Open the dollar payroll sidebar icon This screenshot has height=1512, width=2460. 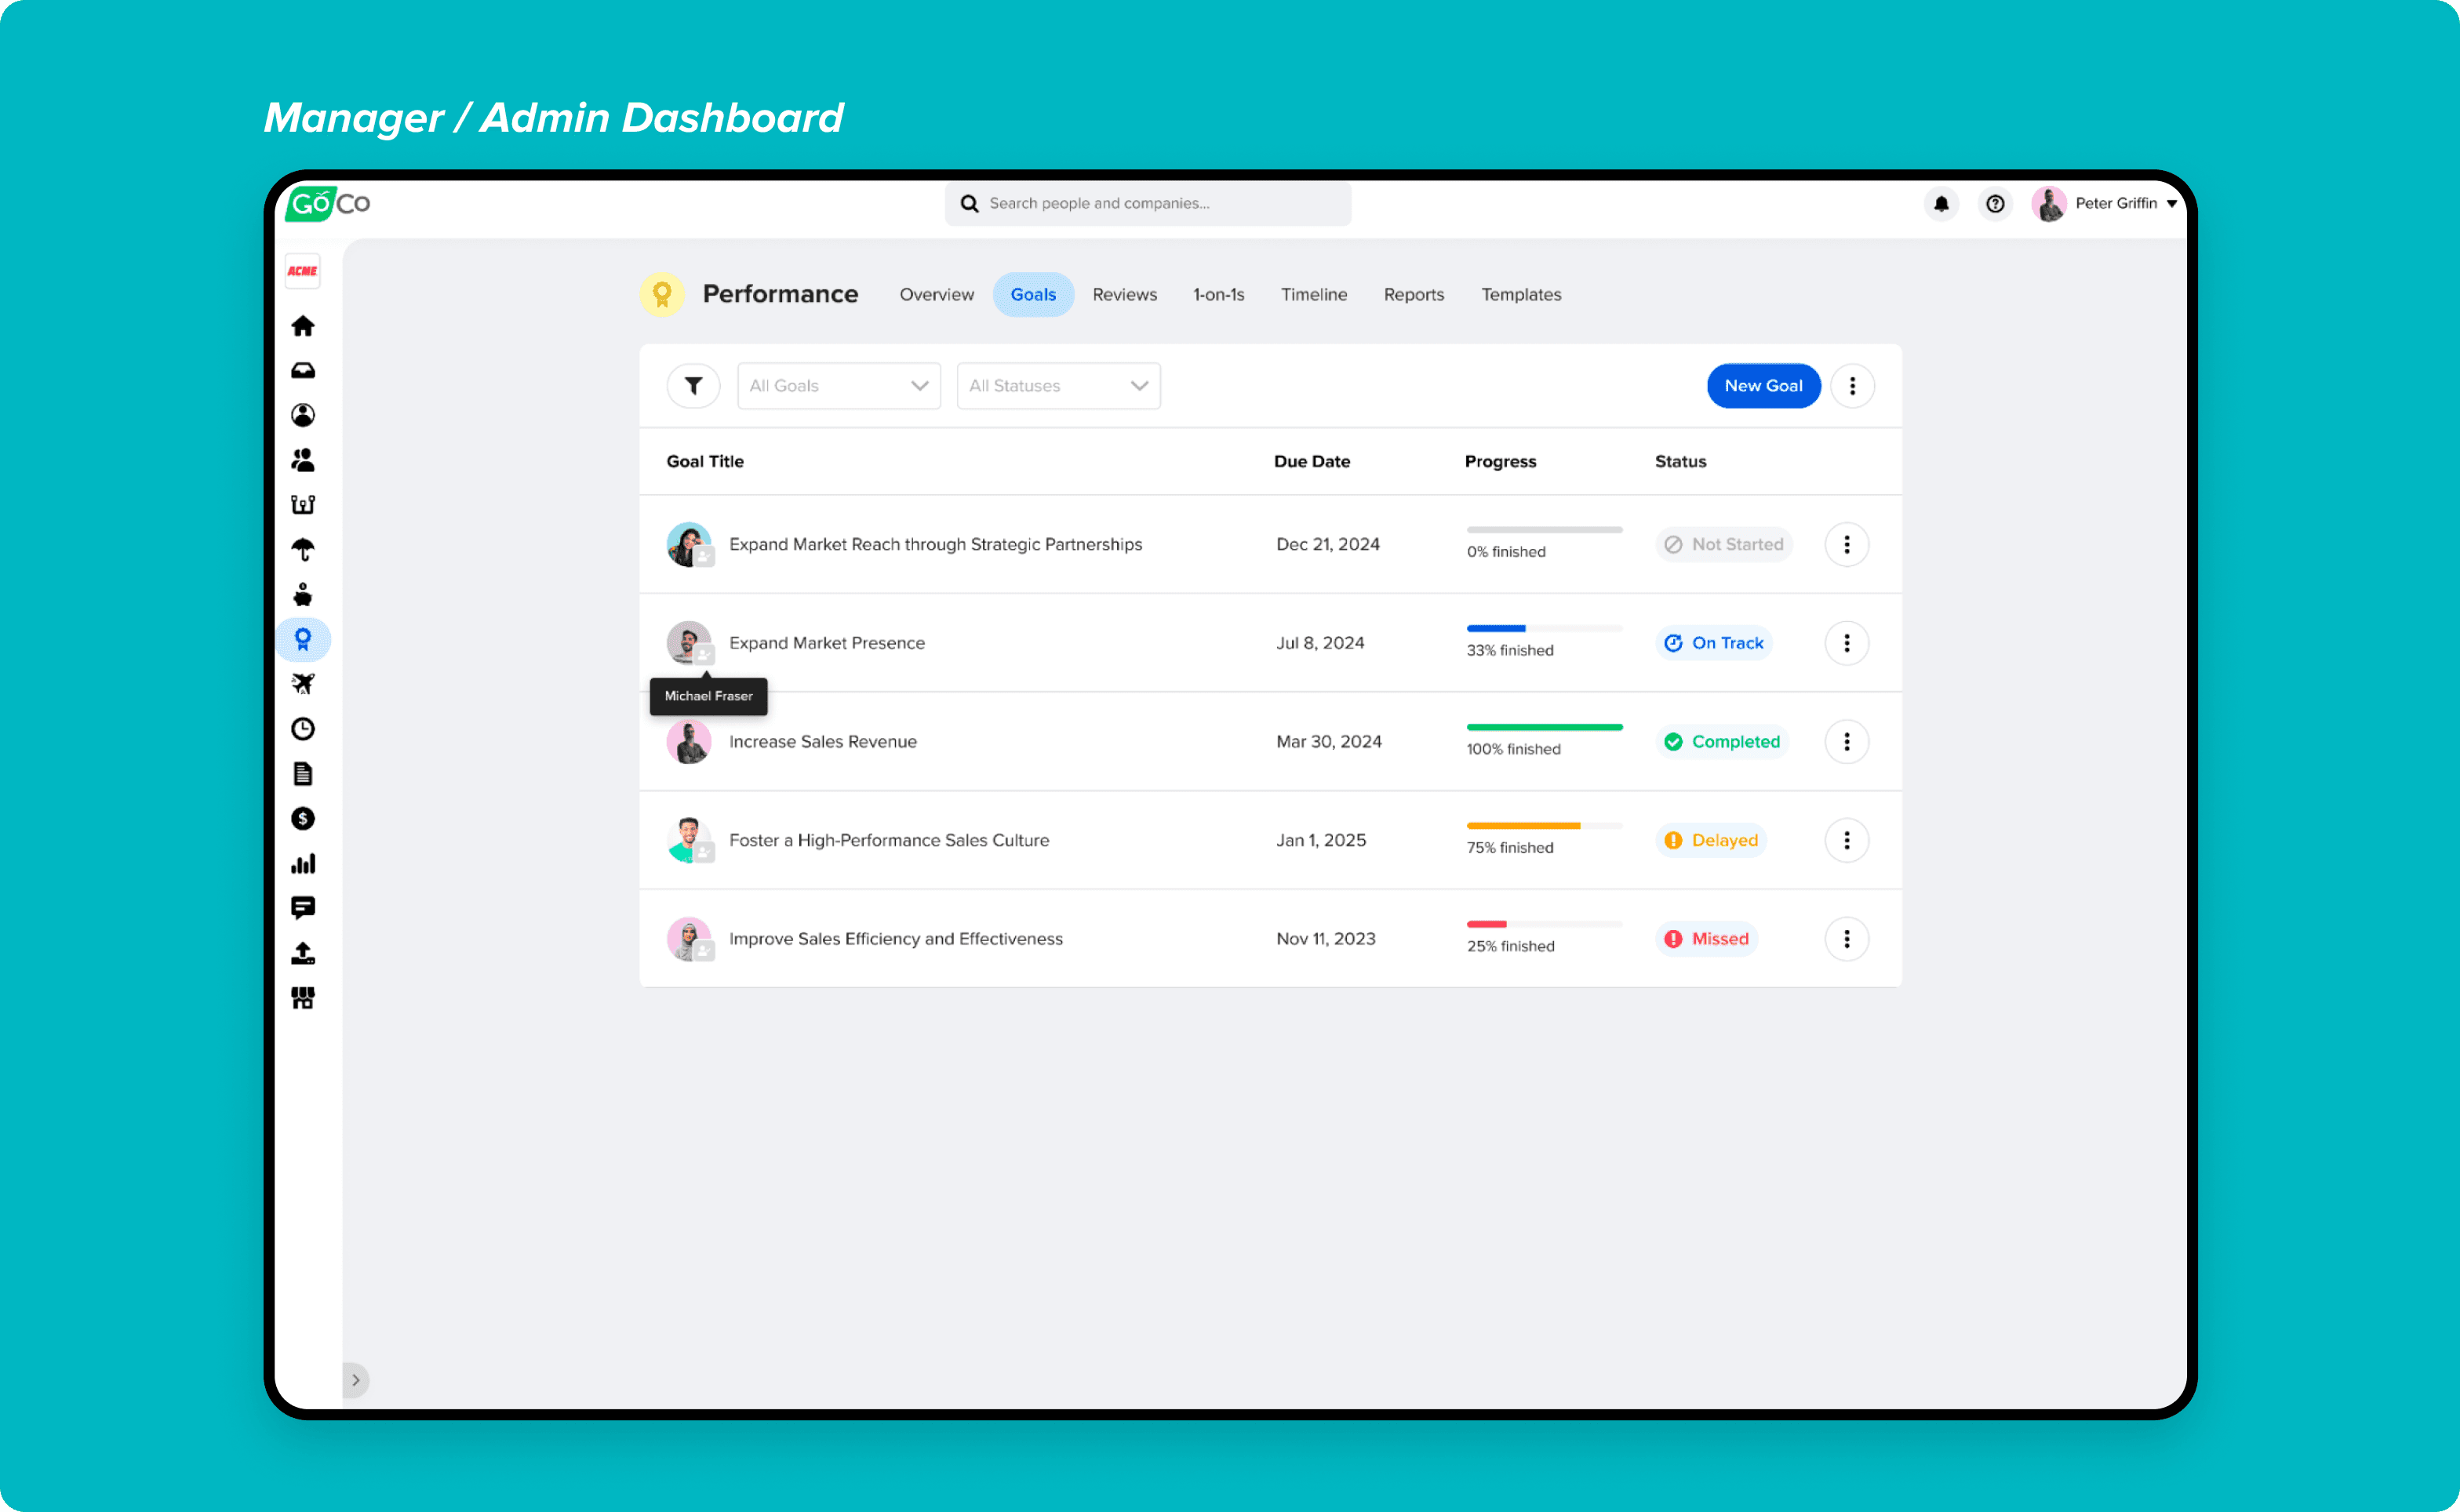point(303,819)
